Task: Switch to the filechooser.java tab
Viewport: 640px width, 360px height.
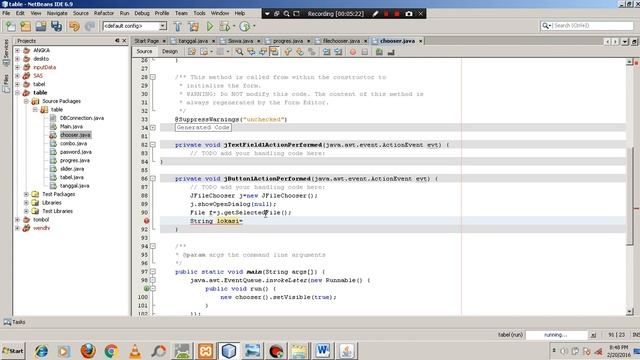Action: [341, 41]
